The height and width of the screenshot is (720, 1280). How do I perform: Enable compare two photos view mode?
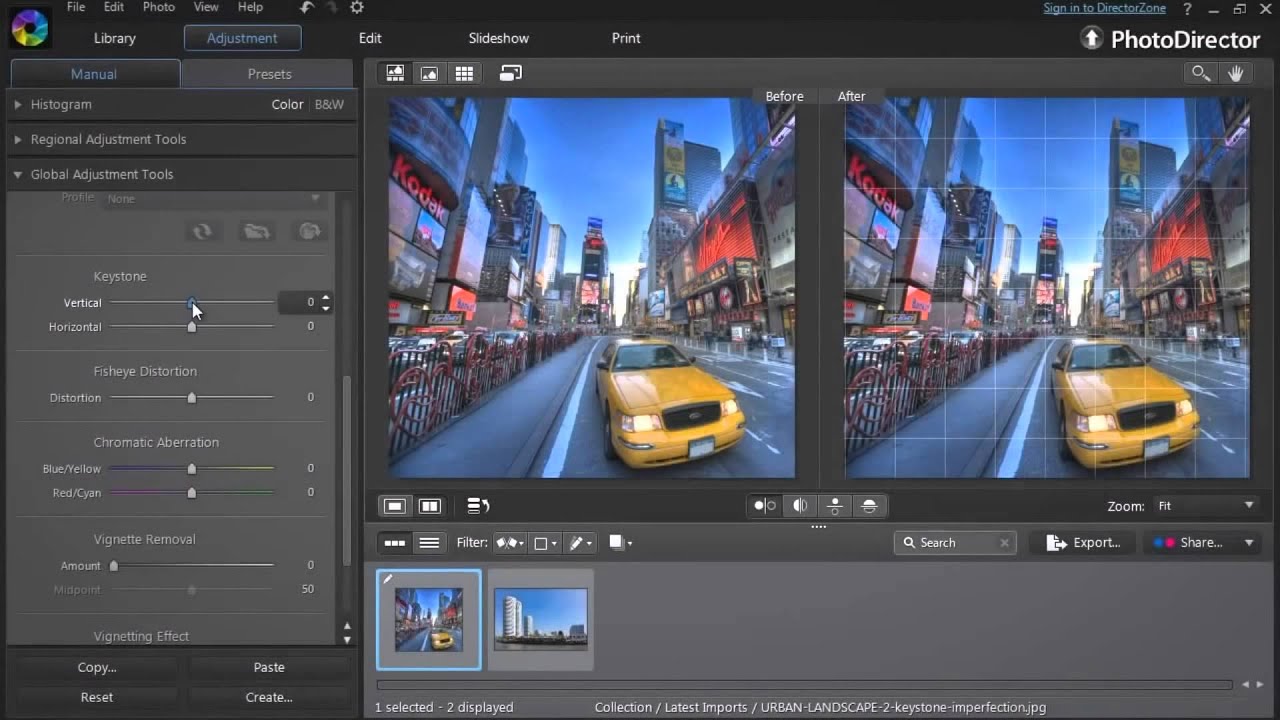coord(430,506)
